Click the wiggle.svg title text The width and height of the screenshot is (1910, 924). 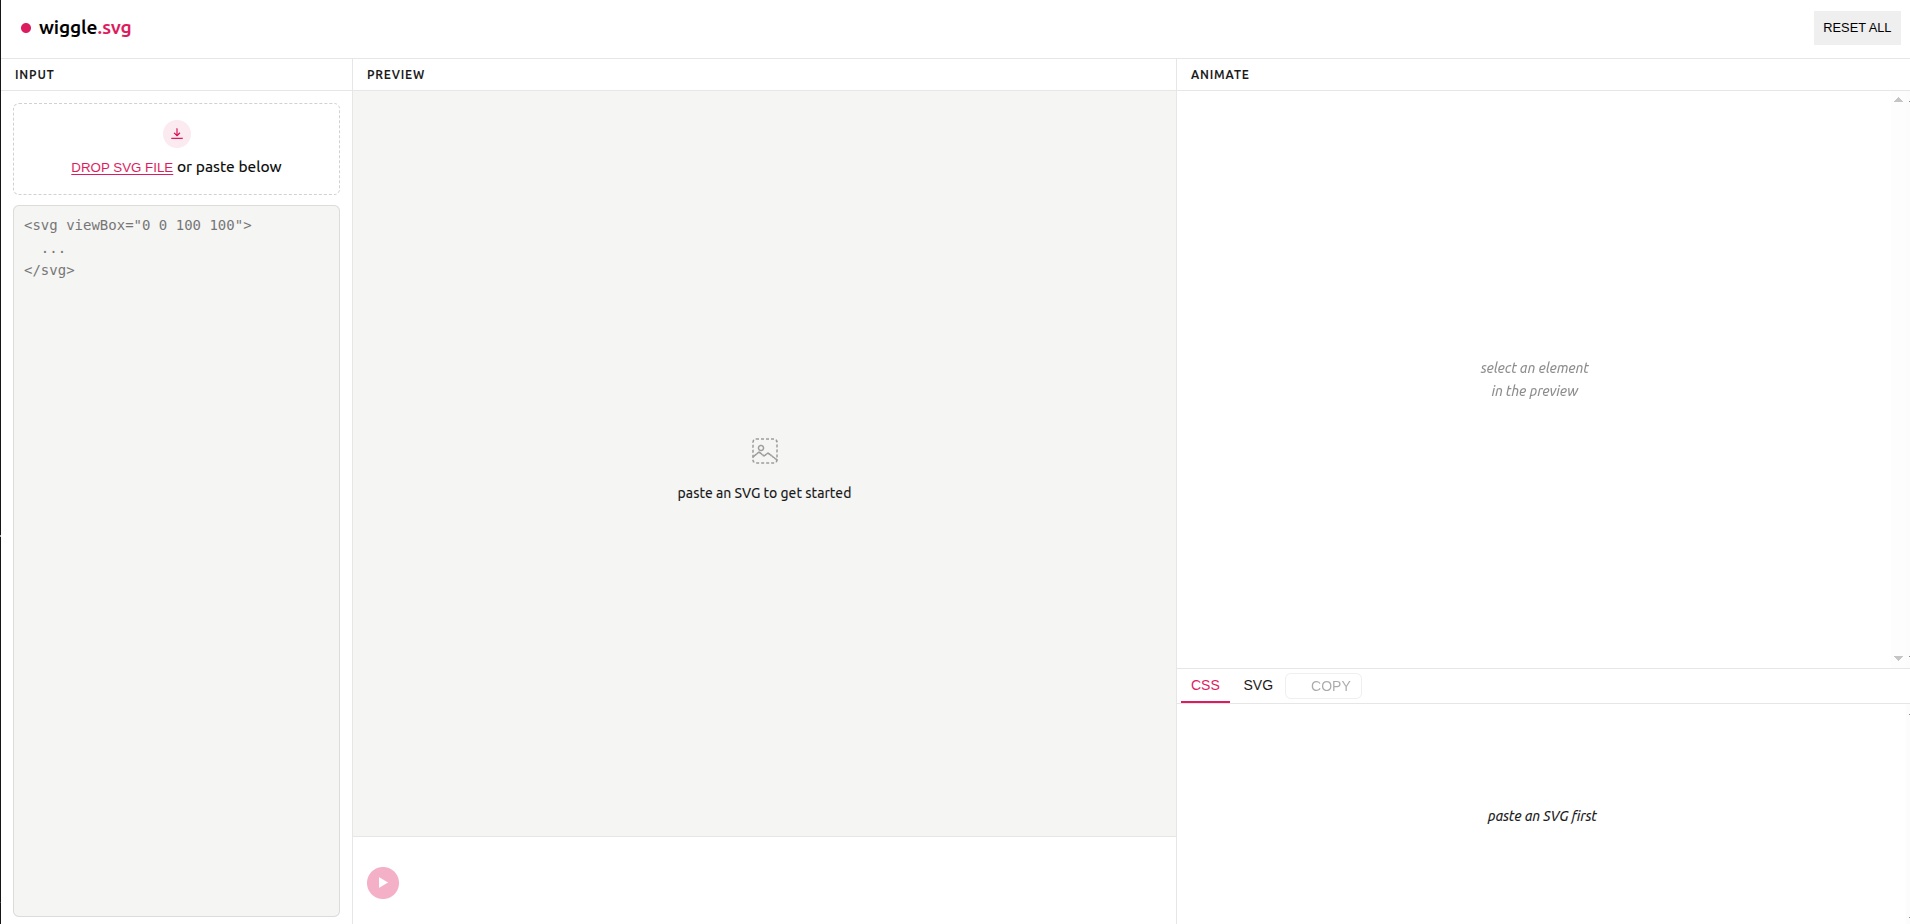click(x=85, y=28)
